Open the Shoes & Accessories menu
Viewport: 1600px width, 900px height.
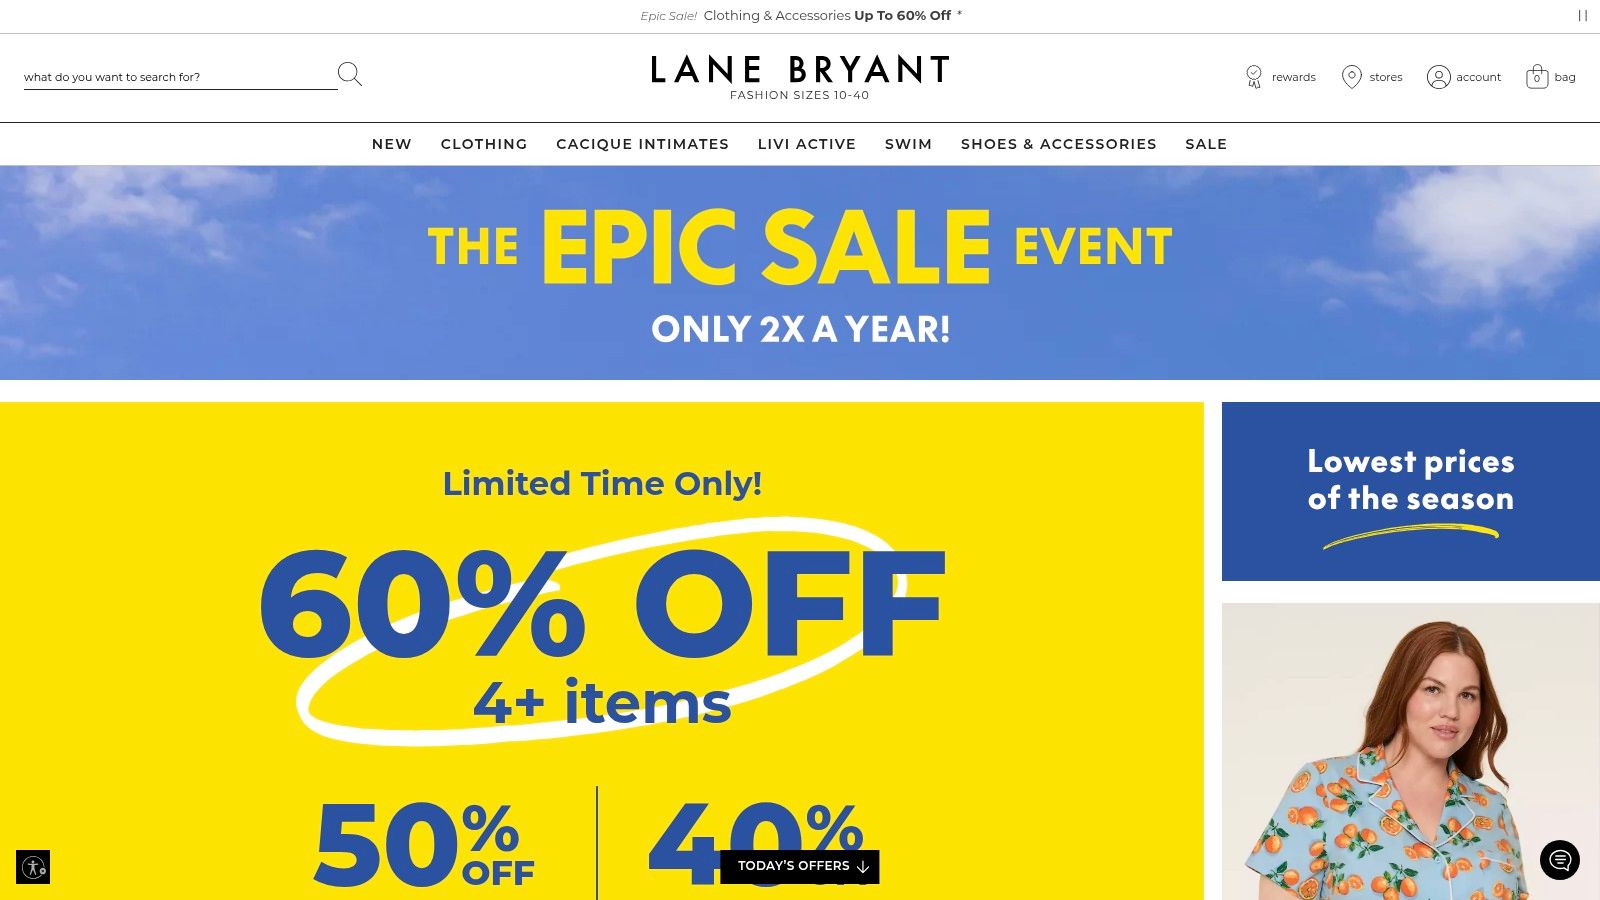click(x=1058, y=144)
